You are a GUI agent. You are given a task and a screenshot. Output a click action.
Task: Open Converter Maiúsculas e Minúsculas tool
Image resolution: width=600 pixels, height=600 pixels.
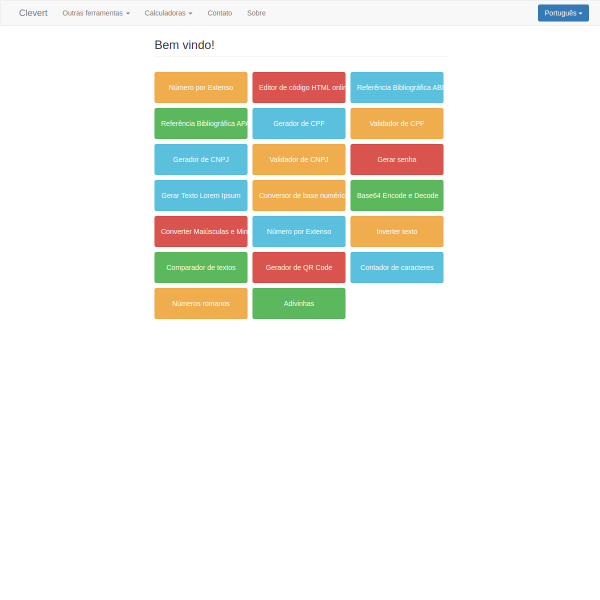[x=201, y=232]
